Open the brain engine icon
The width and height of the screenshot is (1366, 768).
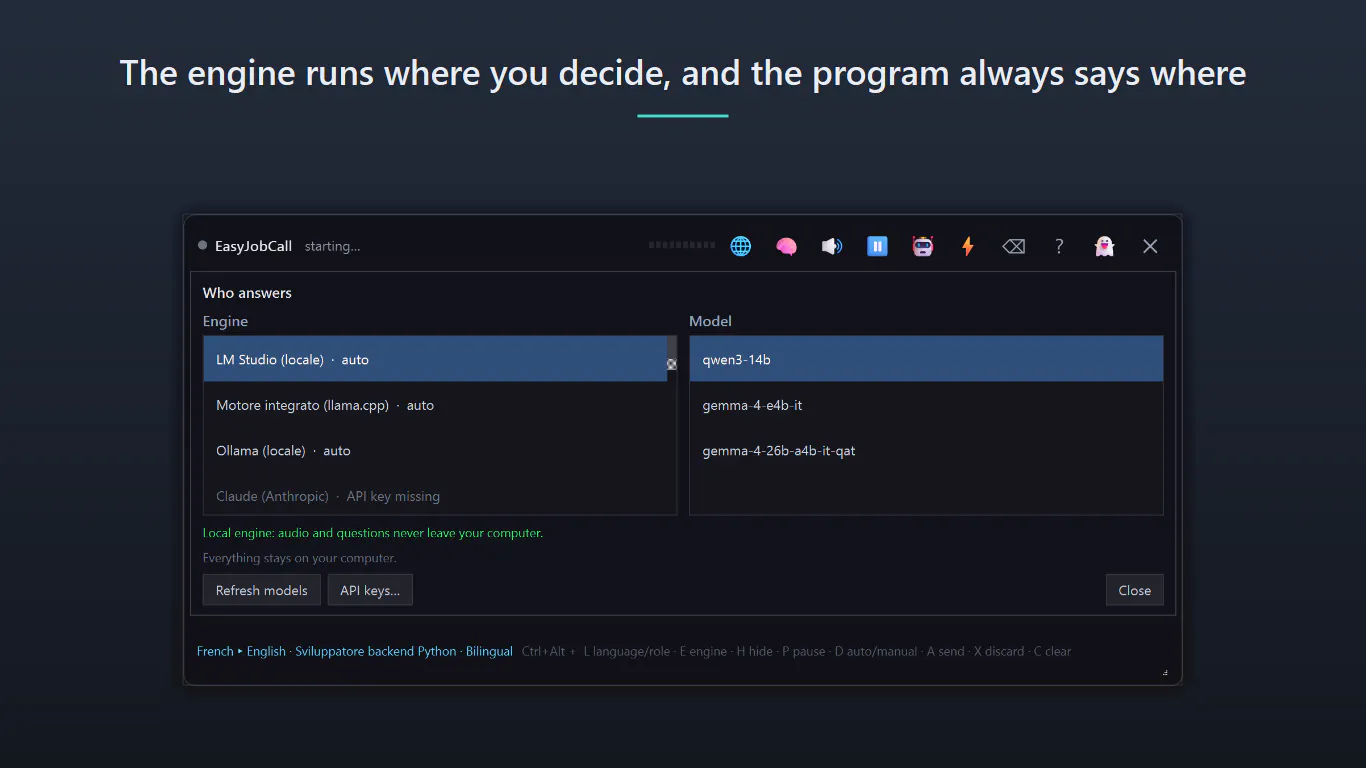click(x=786, y=246)
